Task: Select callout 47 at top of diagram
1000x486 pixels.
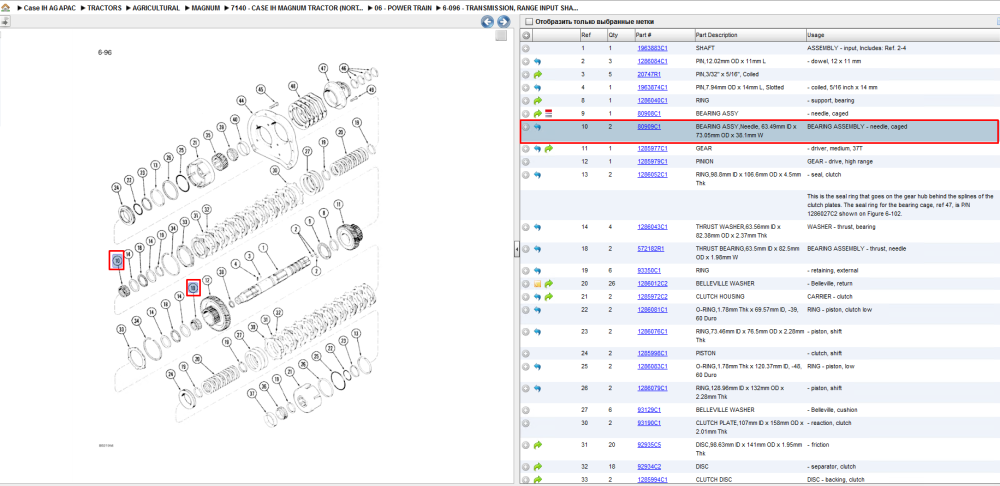Action: point(323,68)
